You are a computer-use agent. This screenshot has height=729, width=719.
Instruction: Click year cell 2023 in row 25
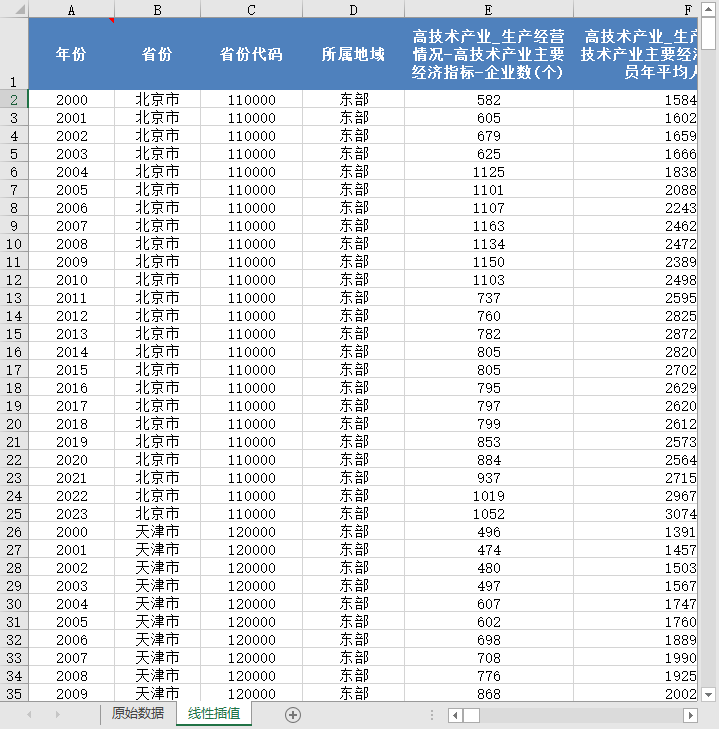pyautogui.click(x=71, y=514)
